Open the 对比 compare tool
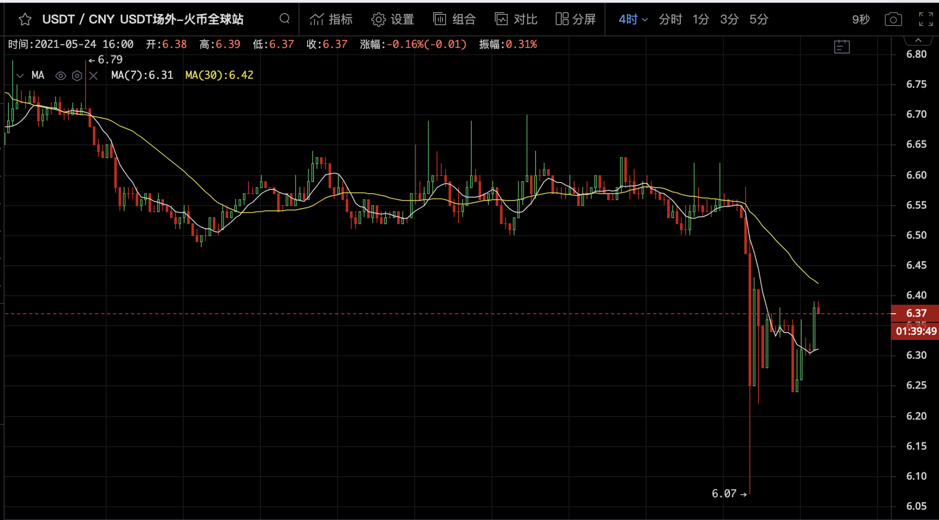Screen dimensions: 939x520 pyautogui.click(x=516, y=19)
